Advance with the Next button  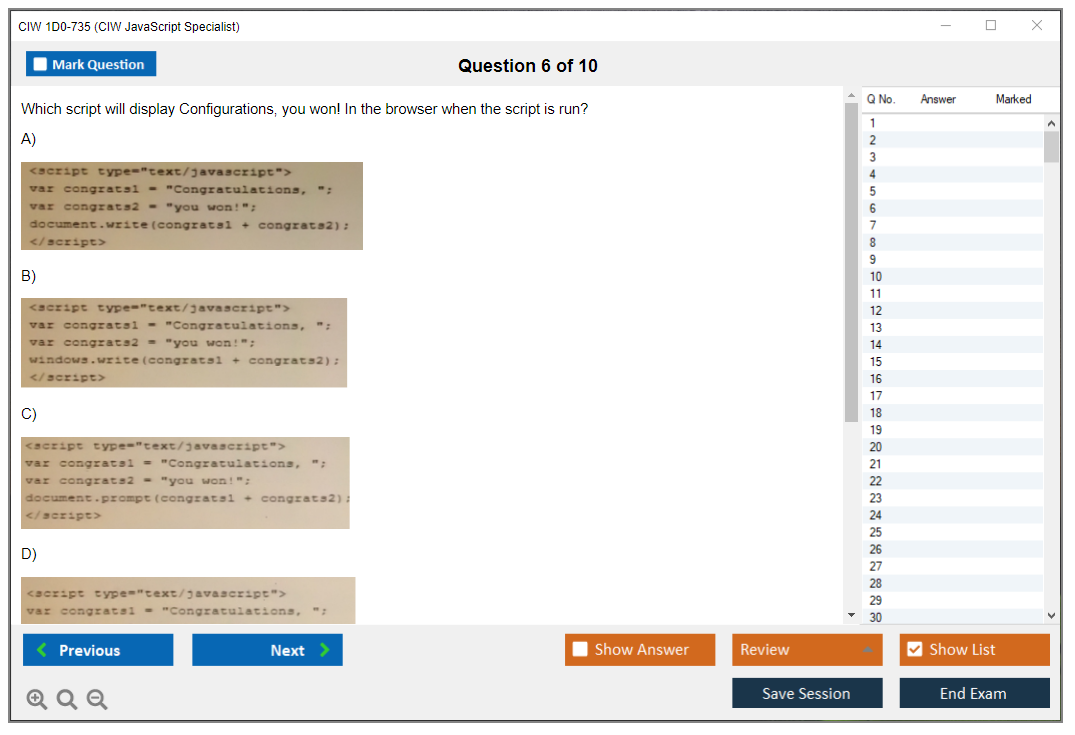267,650
